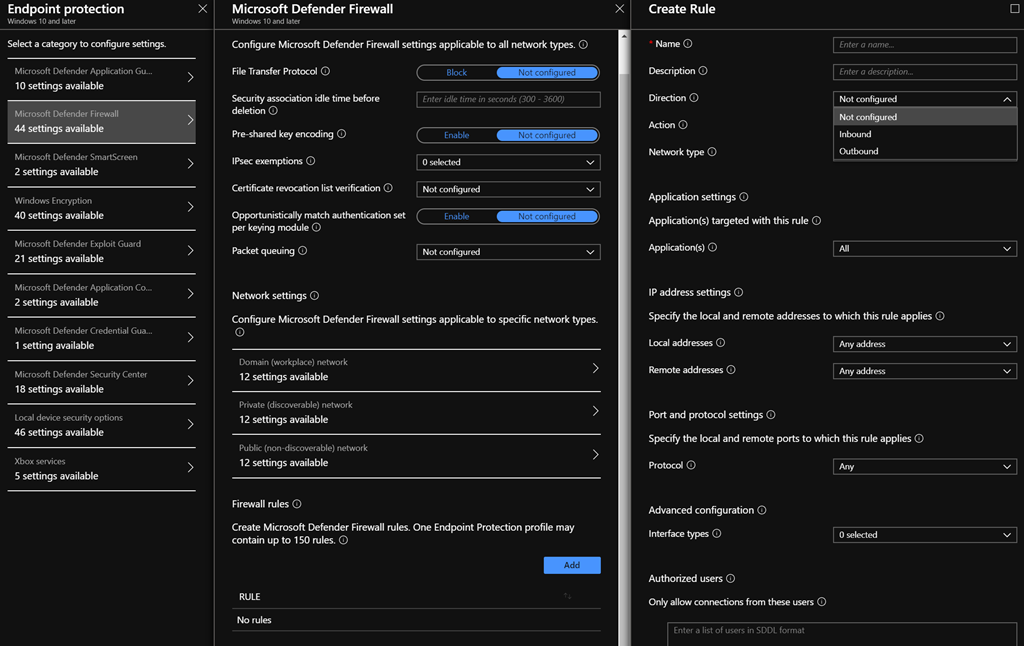This screenshot has height=646, width=1024.
Task: Click info icon next to Authorized users
Action: pos(731,578)
